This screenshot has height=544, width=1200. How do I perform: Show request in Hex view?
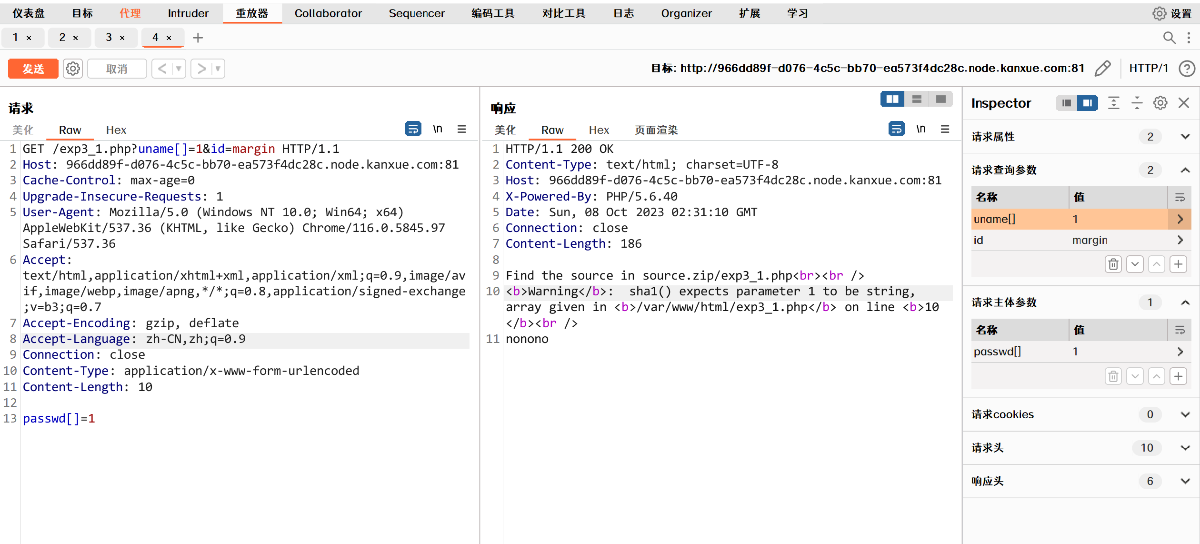(116, 130)
